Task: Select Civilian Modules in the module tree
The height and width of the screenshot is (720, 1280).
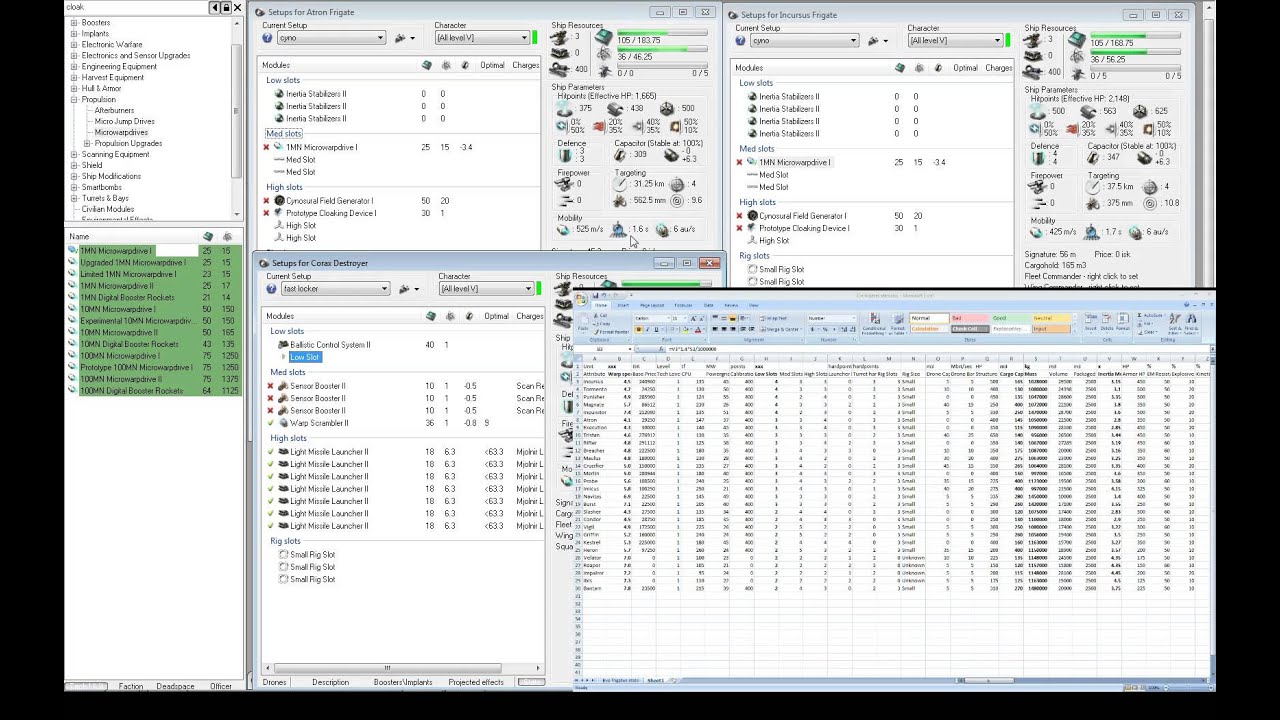Action: pos(108,209)
